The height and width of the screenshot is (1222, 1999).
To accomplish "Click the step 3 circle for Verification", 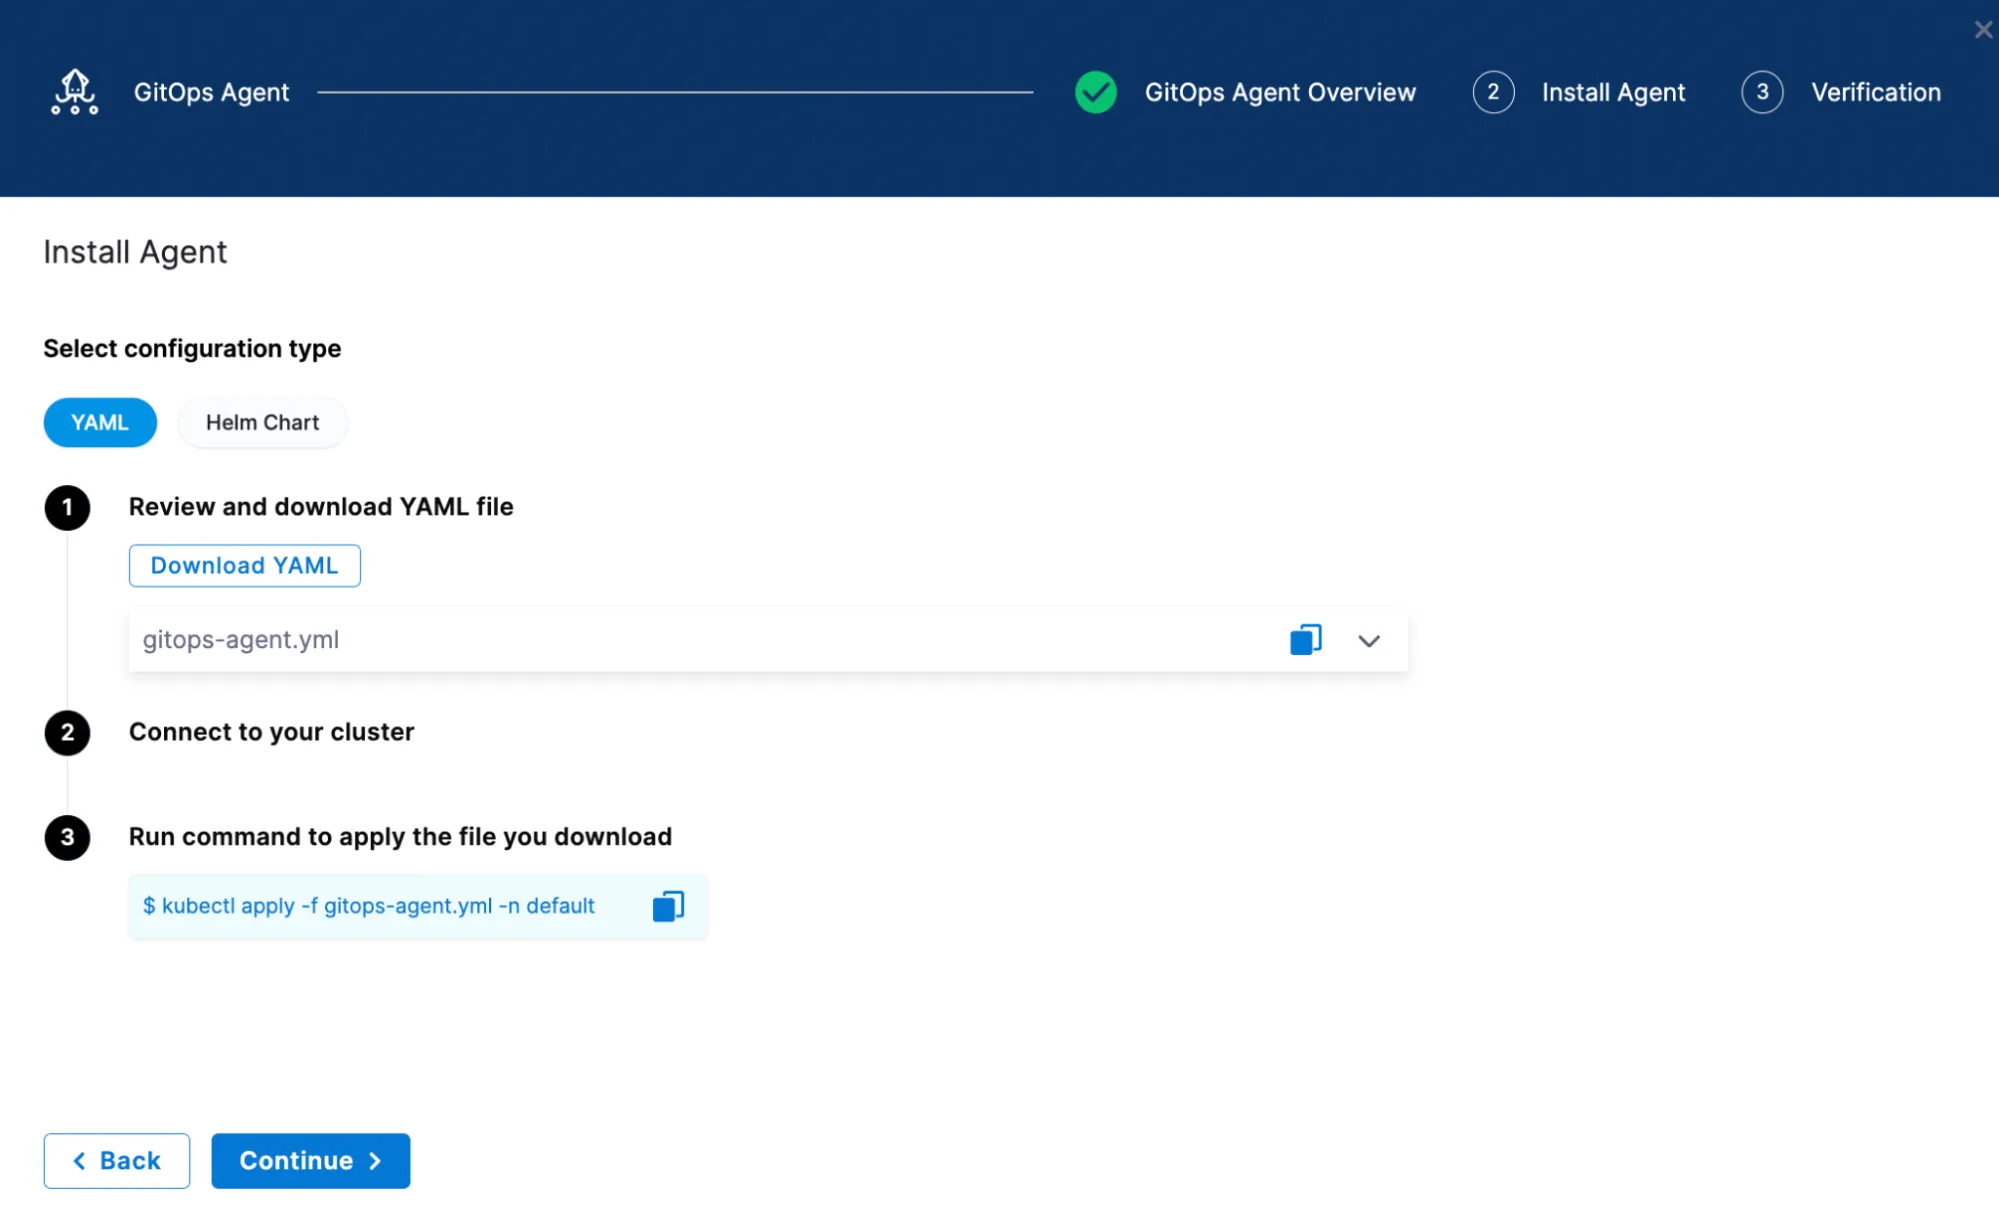I will 1763,92.
